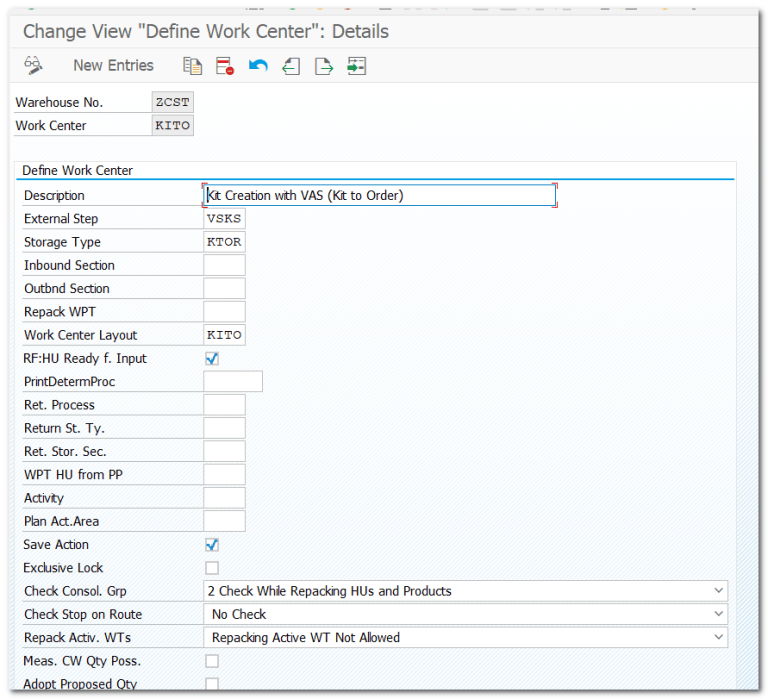Click the Plan Act.Area input field

click(224, 521)
